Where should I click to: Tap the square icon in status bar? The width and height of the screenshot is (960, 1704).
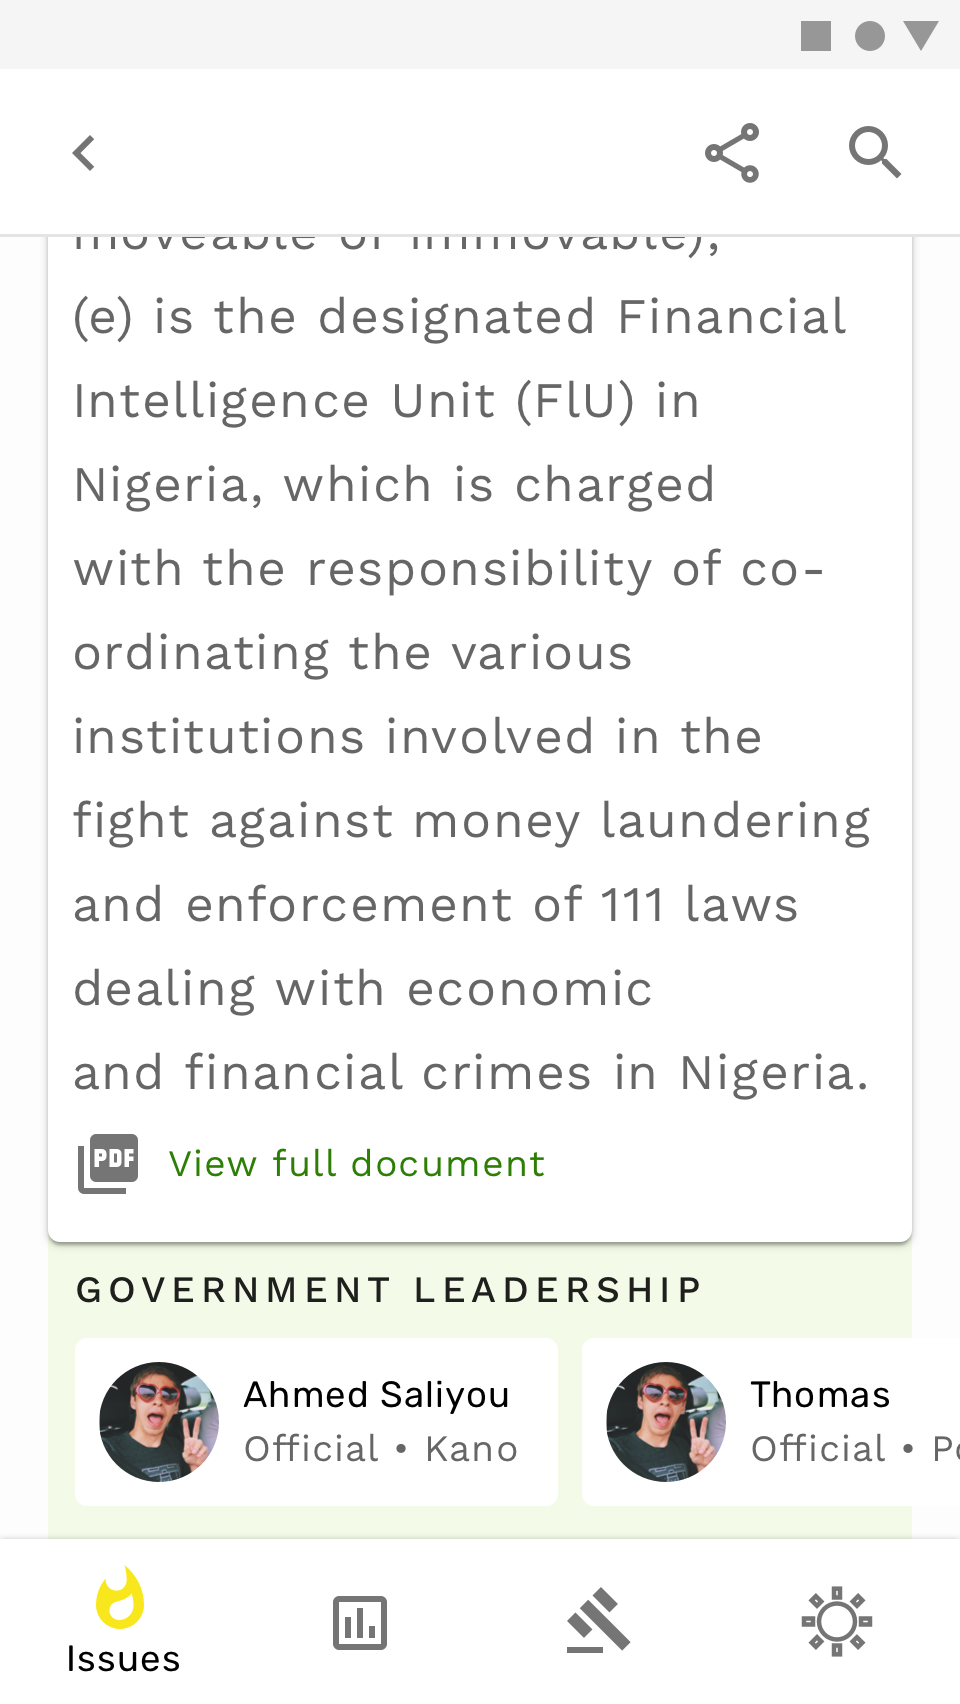(816, 37)
